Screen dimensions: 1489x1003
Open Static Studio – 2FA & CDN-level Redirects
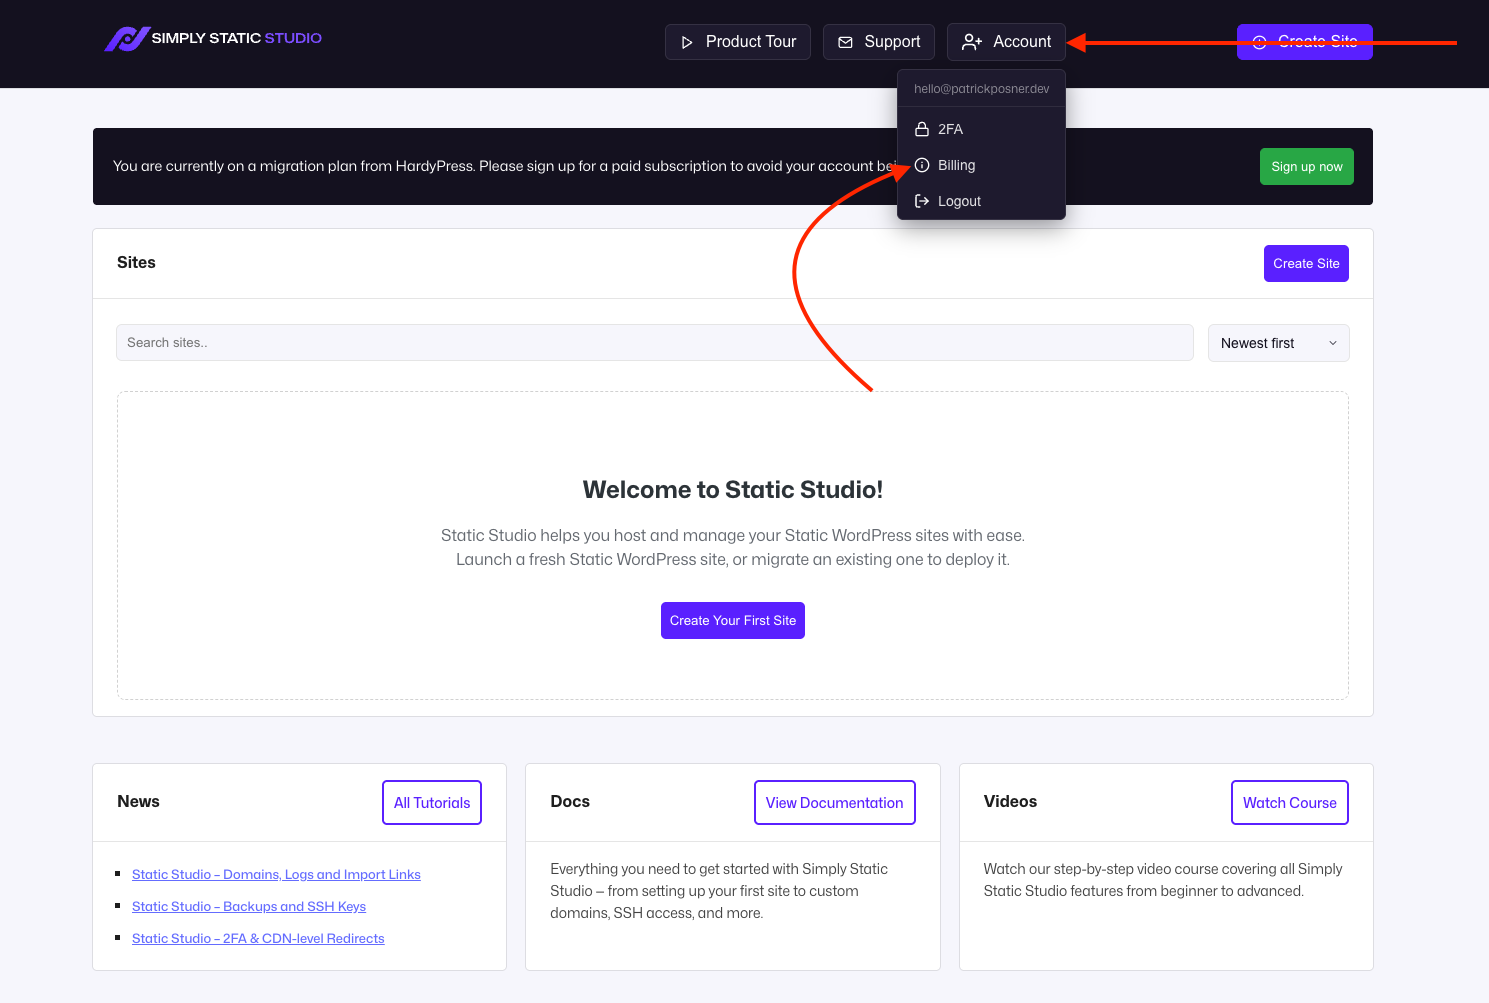[x=258, y=938]
